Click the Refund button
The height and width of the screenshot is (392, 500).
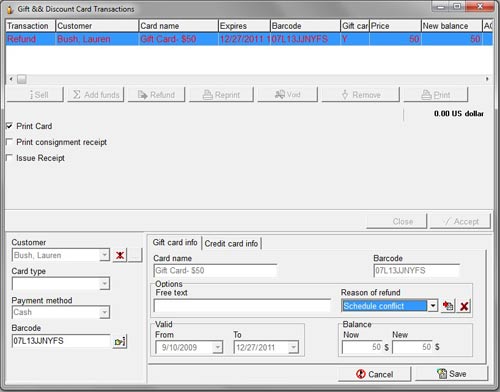coord(156,95)
